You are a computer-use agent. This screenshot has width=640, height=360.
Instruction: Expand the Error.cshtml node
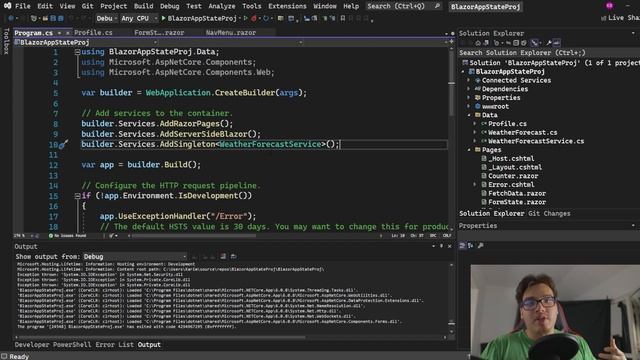tap(475, 185)
